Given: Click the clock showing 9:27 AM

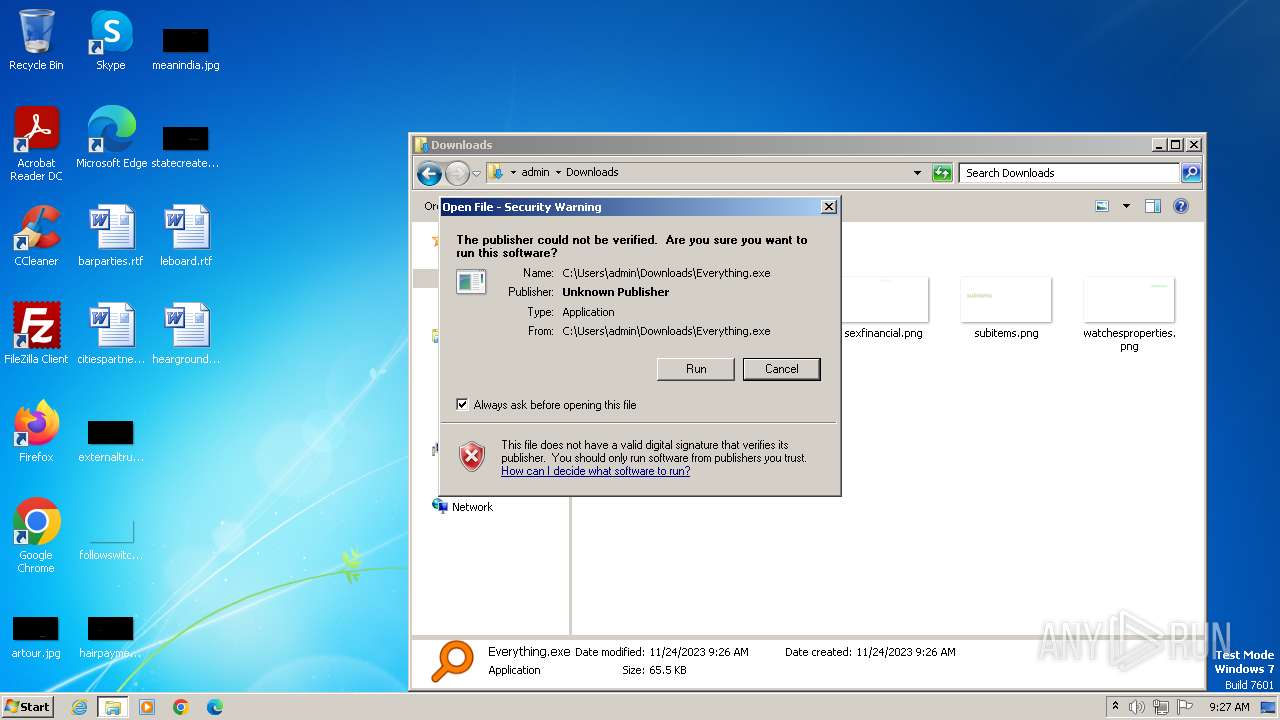Looking at the screenshot, I should coord(1229,707).
